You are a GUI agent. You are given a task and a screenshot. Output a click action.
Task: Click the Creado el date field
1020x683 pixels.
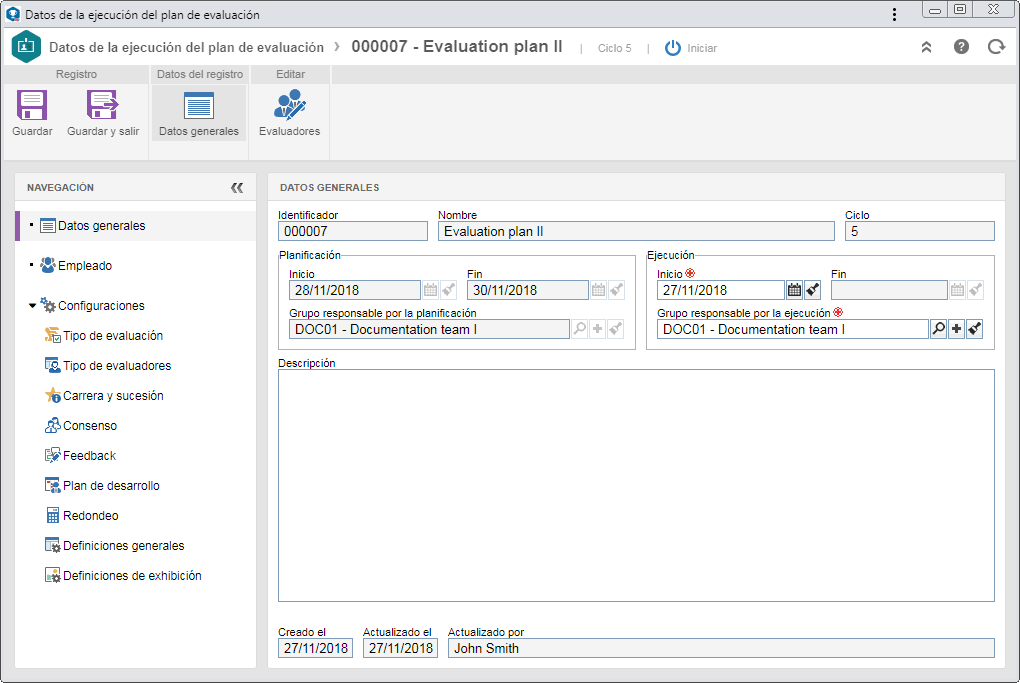(315, 648)
